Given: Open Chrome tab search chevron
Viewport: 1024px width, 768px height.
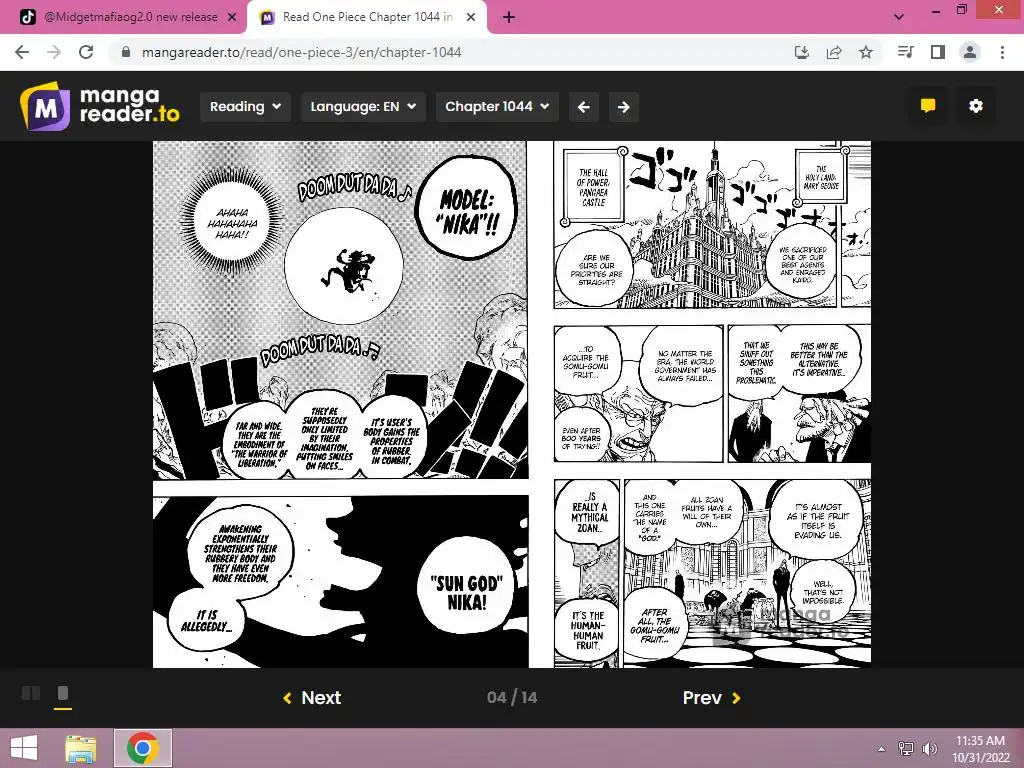Looking at the screenshot, I should 899,17.
